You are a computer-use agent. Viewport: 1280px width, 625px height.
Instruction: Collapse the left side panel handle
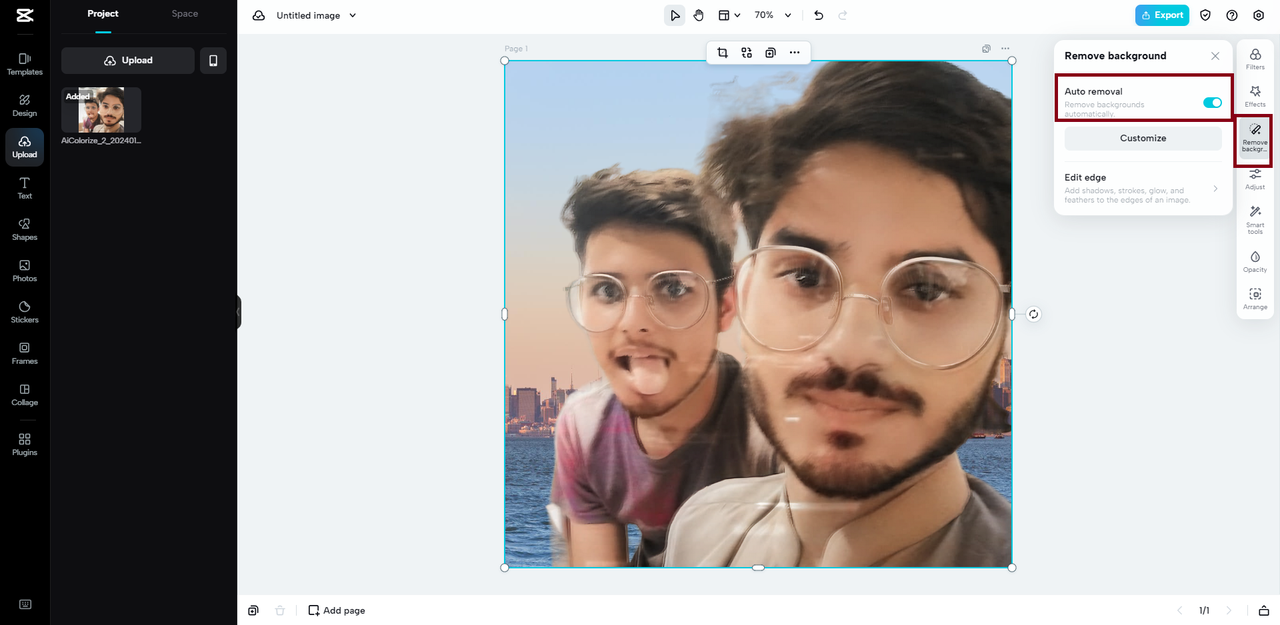(238, 312)
